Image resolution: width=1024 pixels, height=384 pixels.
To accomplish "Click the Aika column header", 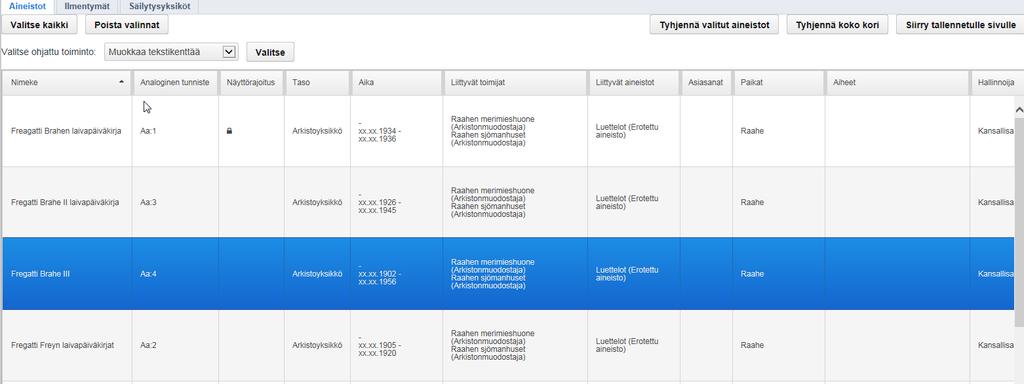I will (396, 83).
